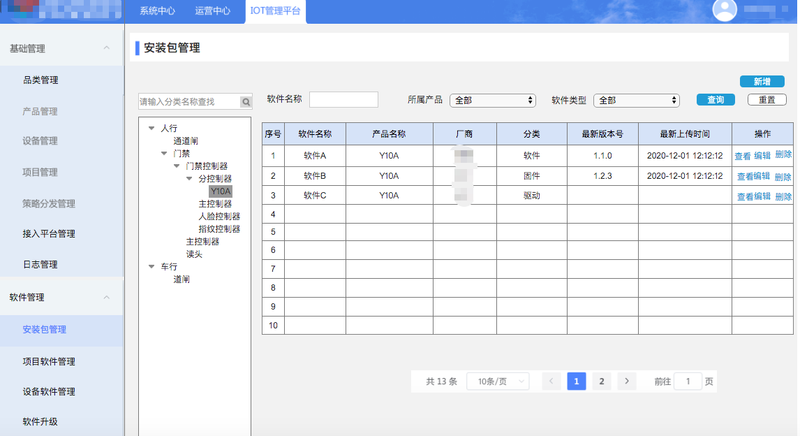This screenshot has height=436, width=800.
Task: Click the 软件名称 input field
Action: point(343,100)
